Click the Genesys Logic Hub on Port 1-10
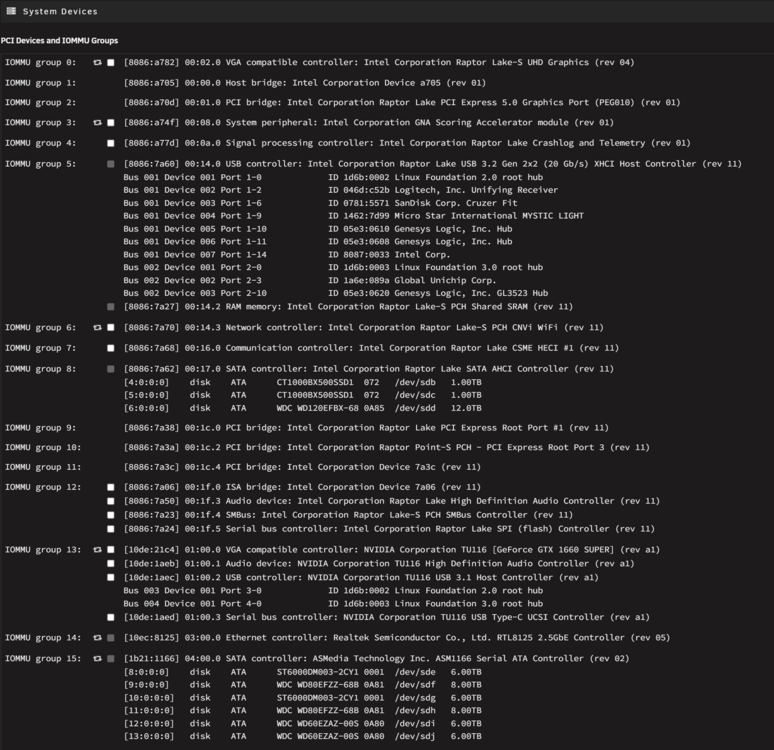 click(318, 229)
